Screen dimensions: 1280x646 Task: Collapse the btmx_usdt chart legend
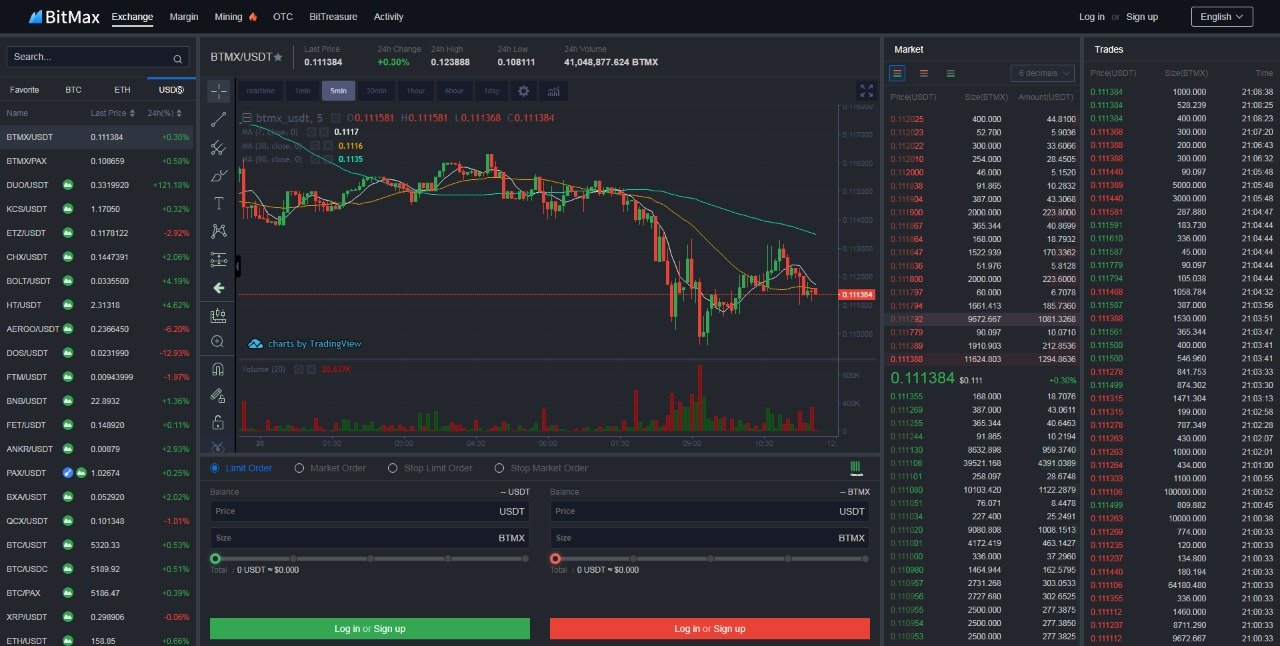[x=248, y=118]
